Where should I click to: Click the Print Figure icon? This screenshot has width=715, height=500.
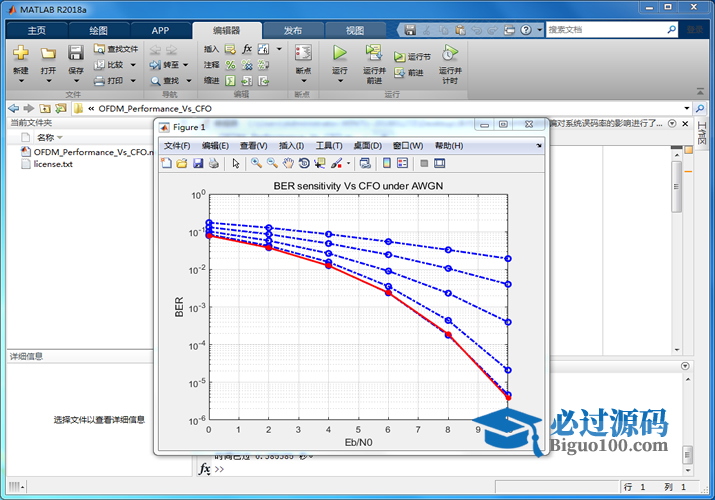213,163
